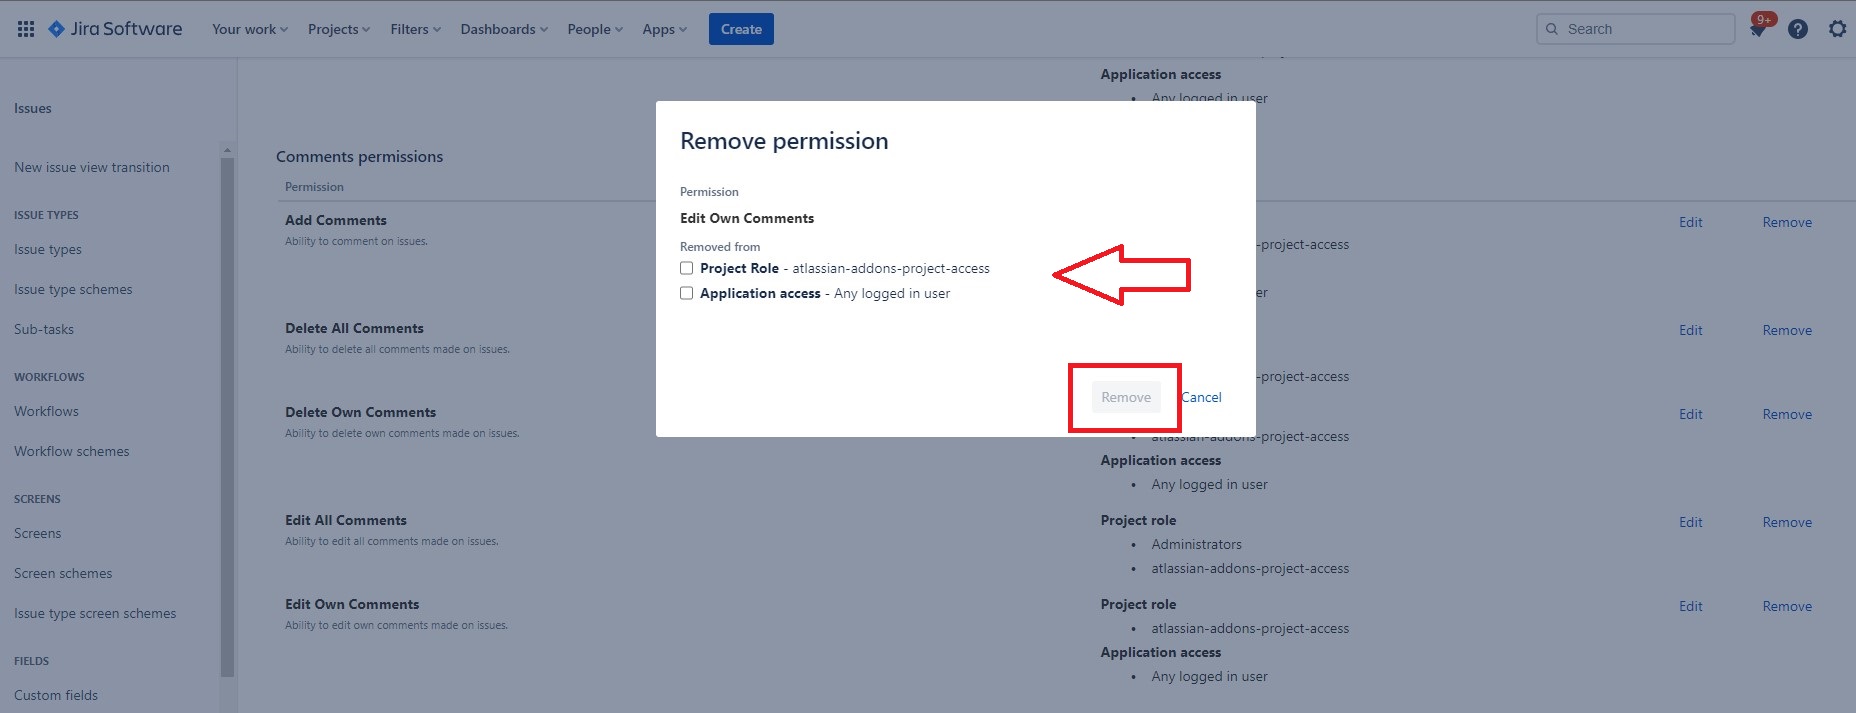The image size is (1856, 713).
Task: Click the Jira Software logo
Action: [116, 29]
